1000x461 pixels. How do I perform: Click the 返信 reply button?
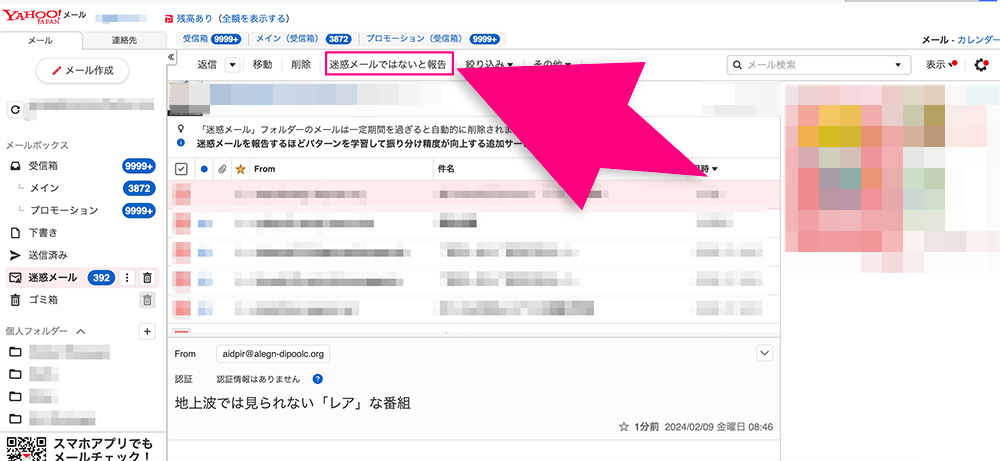coord(207,64)
